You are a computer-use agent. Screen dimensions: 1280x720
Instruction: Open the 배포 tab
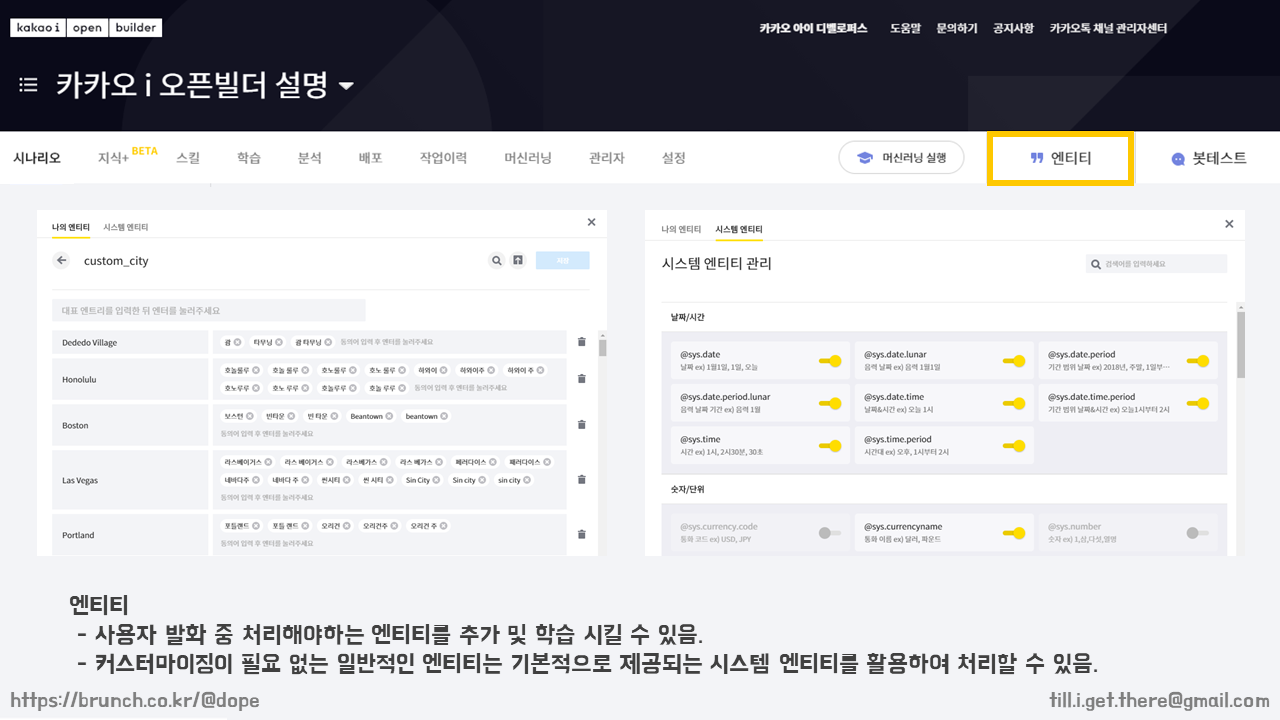(x=371, y=158)
